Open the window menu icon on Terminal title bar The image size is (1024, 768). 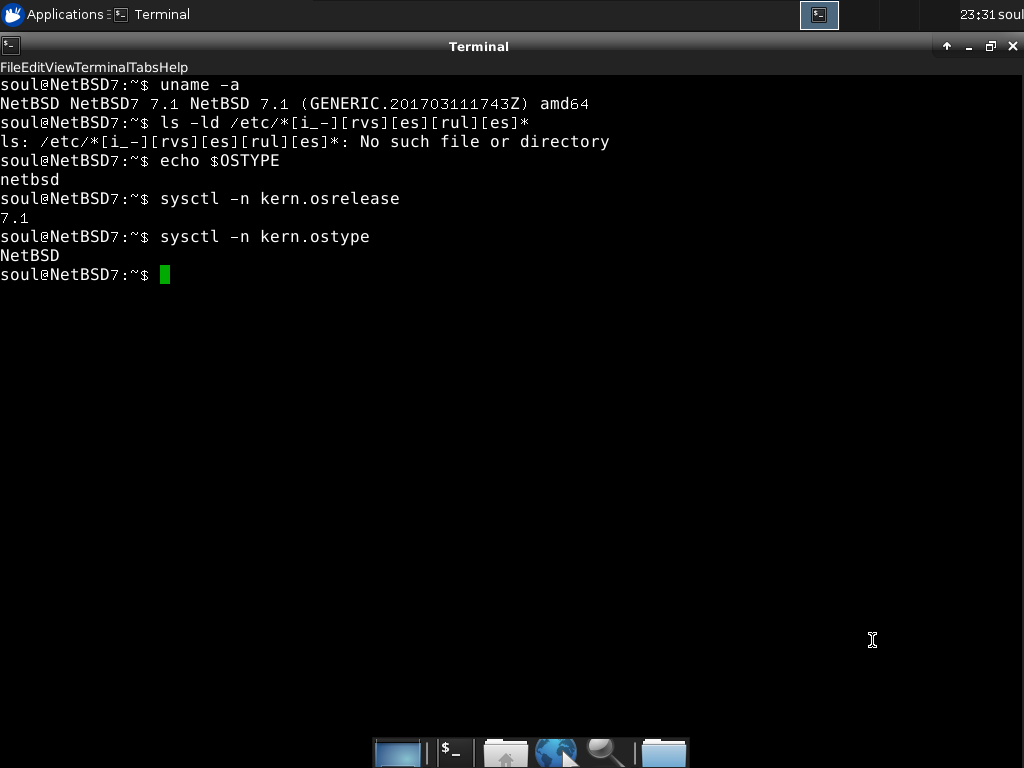[10, 46]
